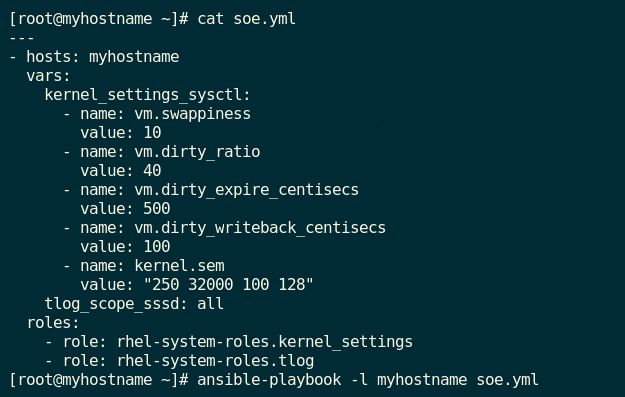Click the 'roles:' keyword
The height and width of the screenshot is (397, 625).
(x=53, y=322)
